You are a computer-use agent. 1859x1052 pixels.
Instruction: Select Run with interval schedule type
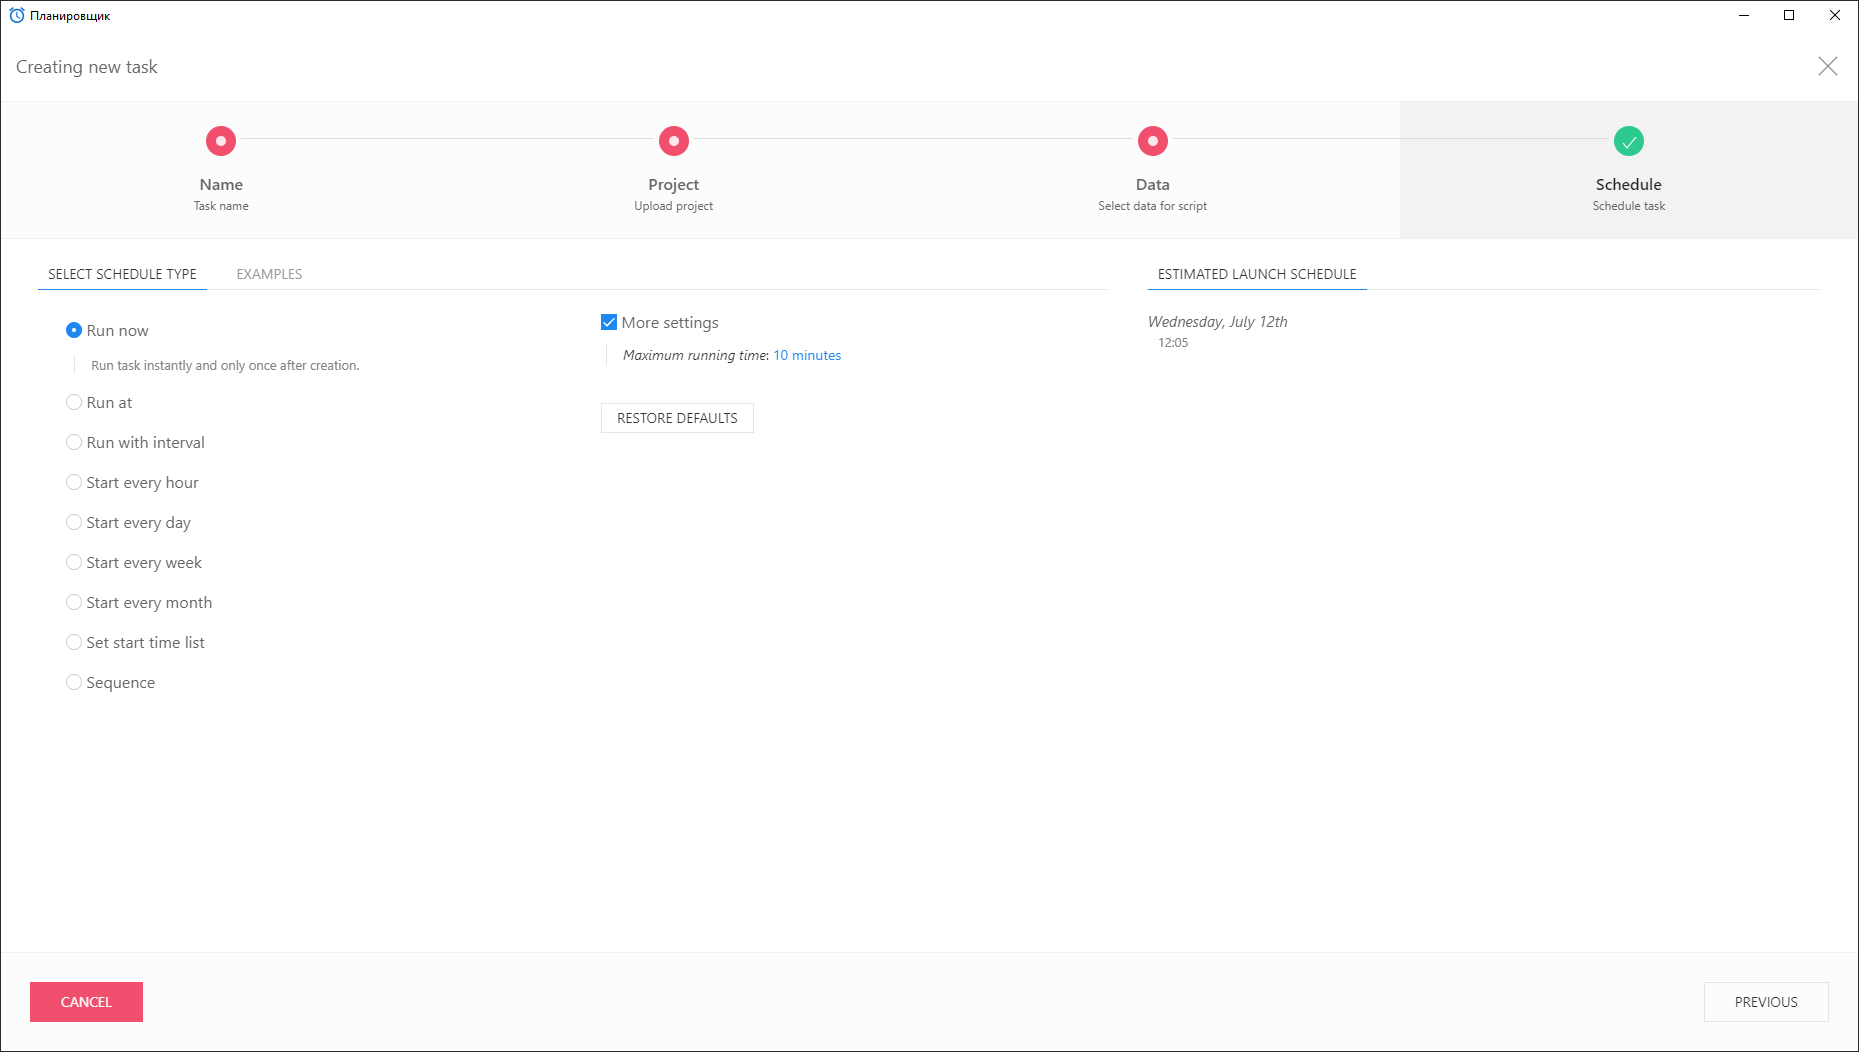pyautogui.click(x=74, y=442)
